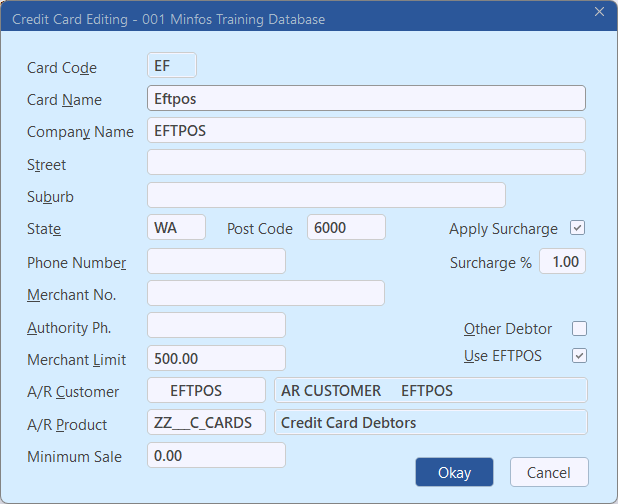Toggle the Apply Surcharge checkbox
This screenshot has width=618, height=504.
pos(577,228)
